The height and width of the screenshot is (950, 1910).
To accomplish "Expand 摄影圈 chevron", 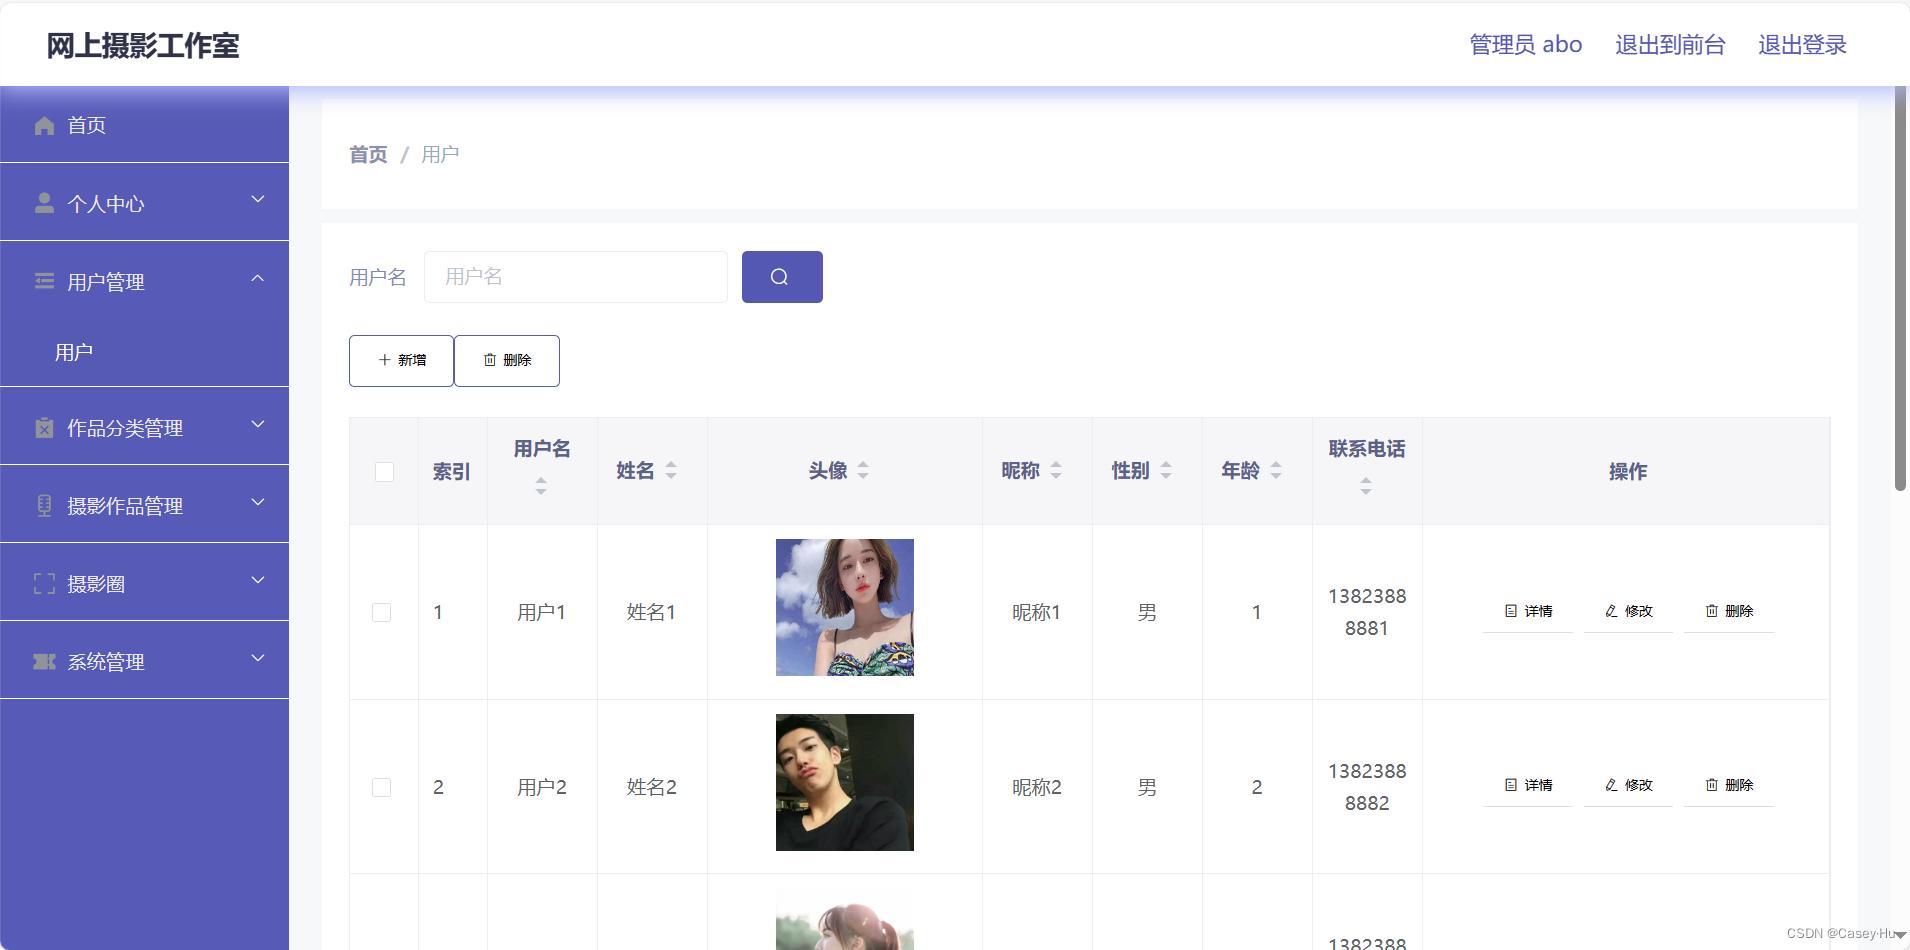I will (258, 580).
